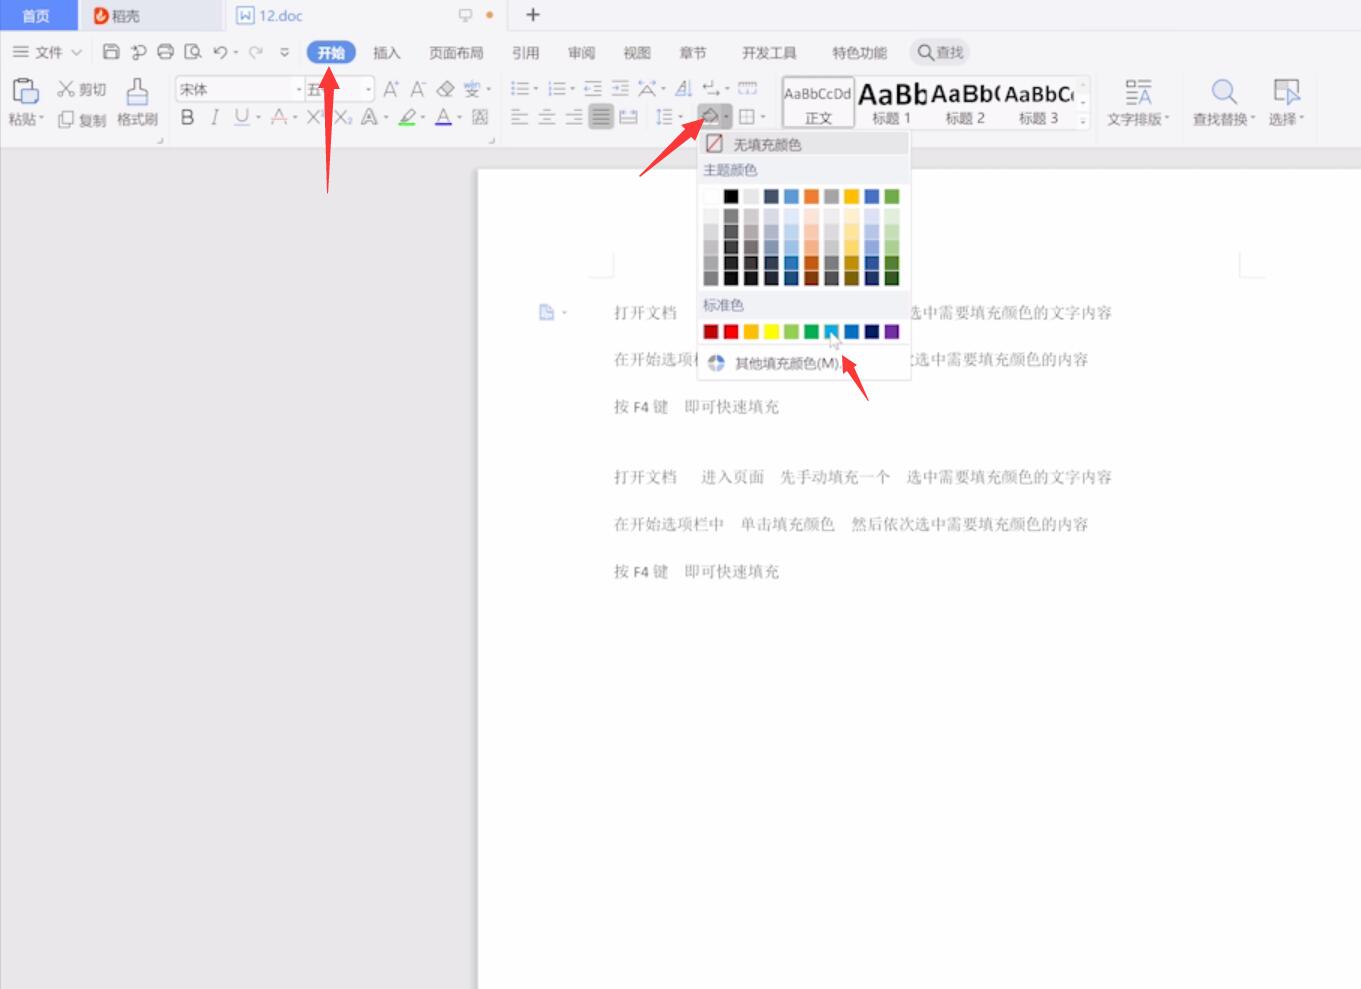Switch to the 审阅 (Review) tab
Image resolution: width=1361 pixels, height=989 pixels.
581,53
